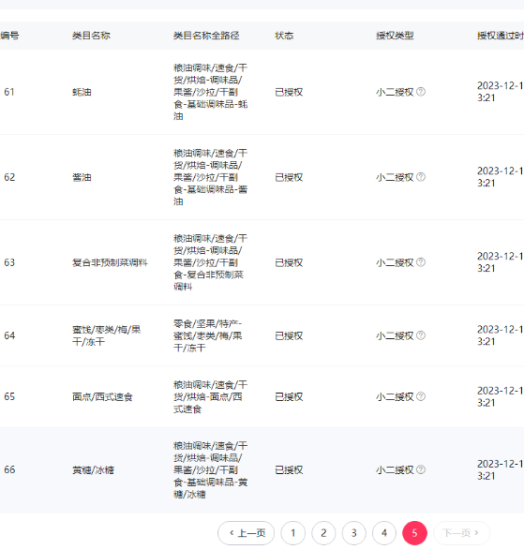524x550 pixels.
Task: Click help icon beside 小二授权 in row 65
Action: pyautogui.click(x=421, y=397)
